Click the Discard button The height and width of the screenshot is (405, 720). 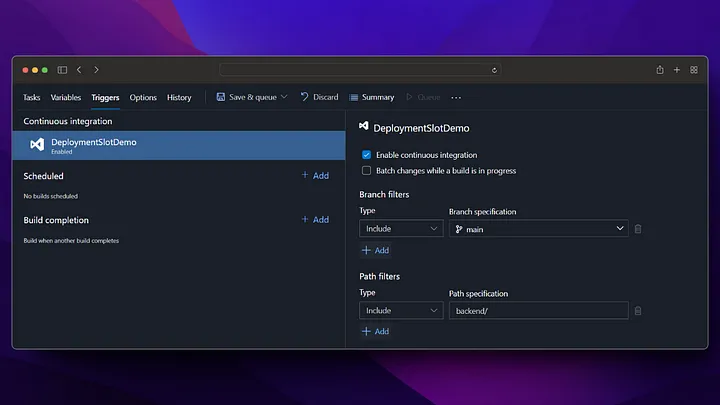tap(320, 97)
